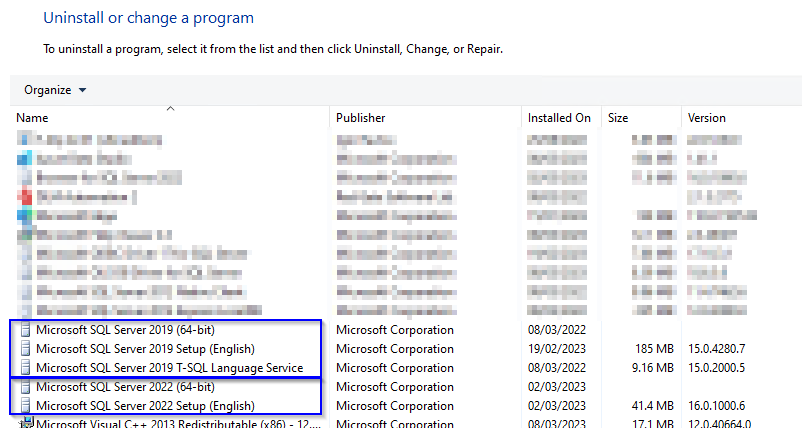This screenshot has height=428, width=802.
Task: Click install date 08/03/2022 of SQL Server 2019 (64-bit)
Action: point(556,330)
